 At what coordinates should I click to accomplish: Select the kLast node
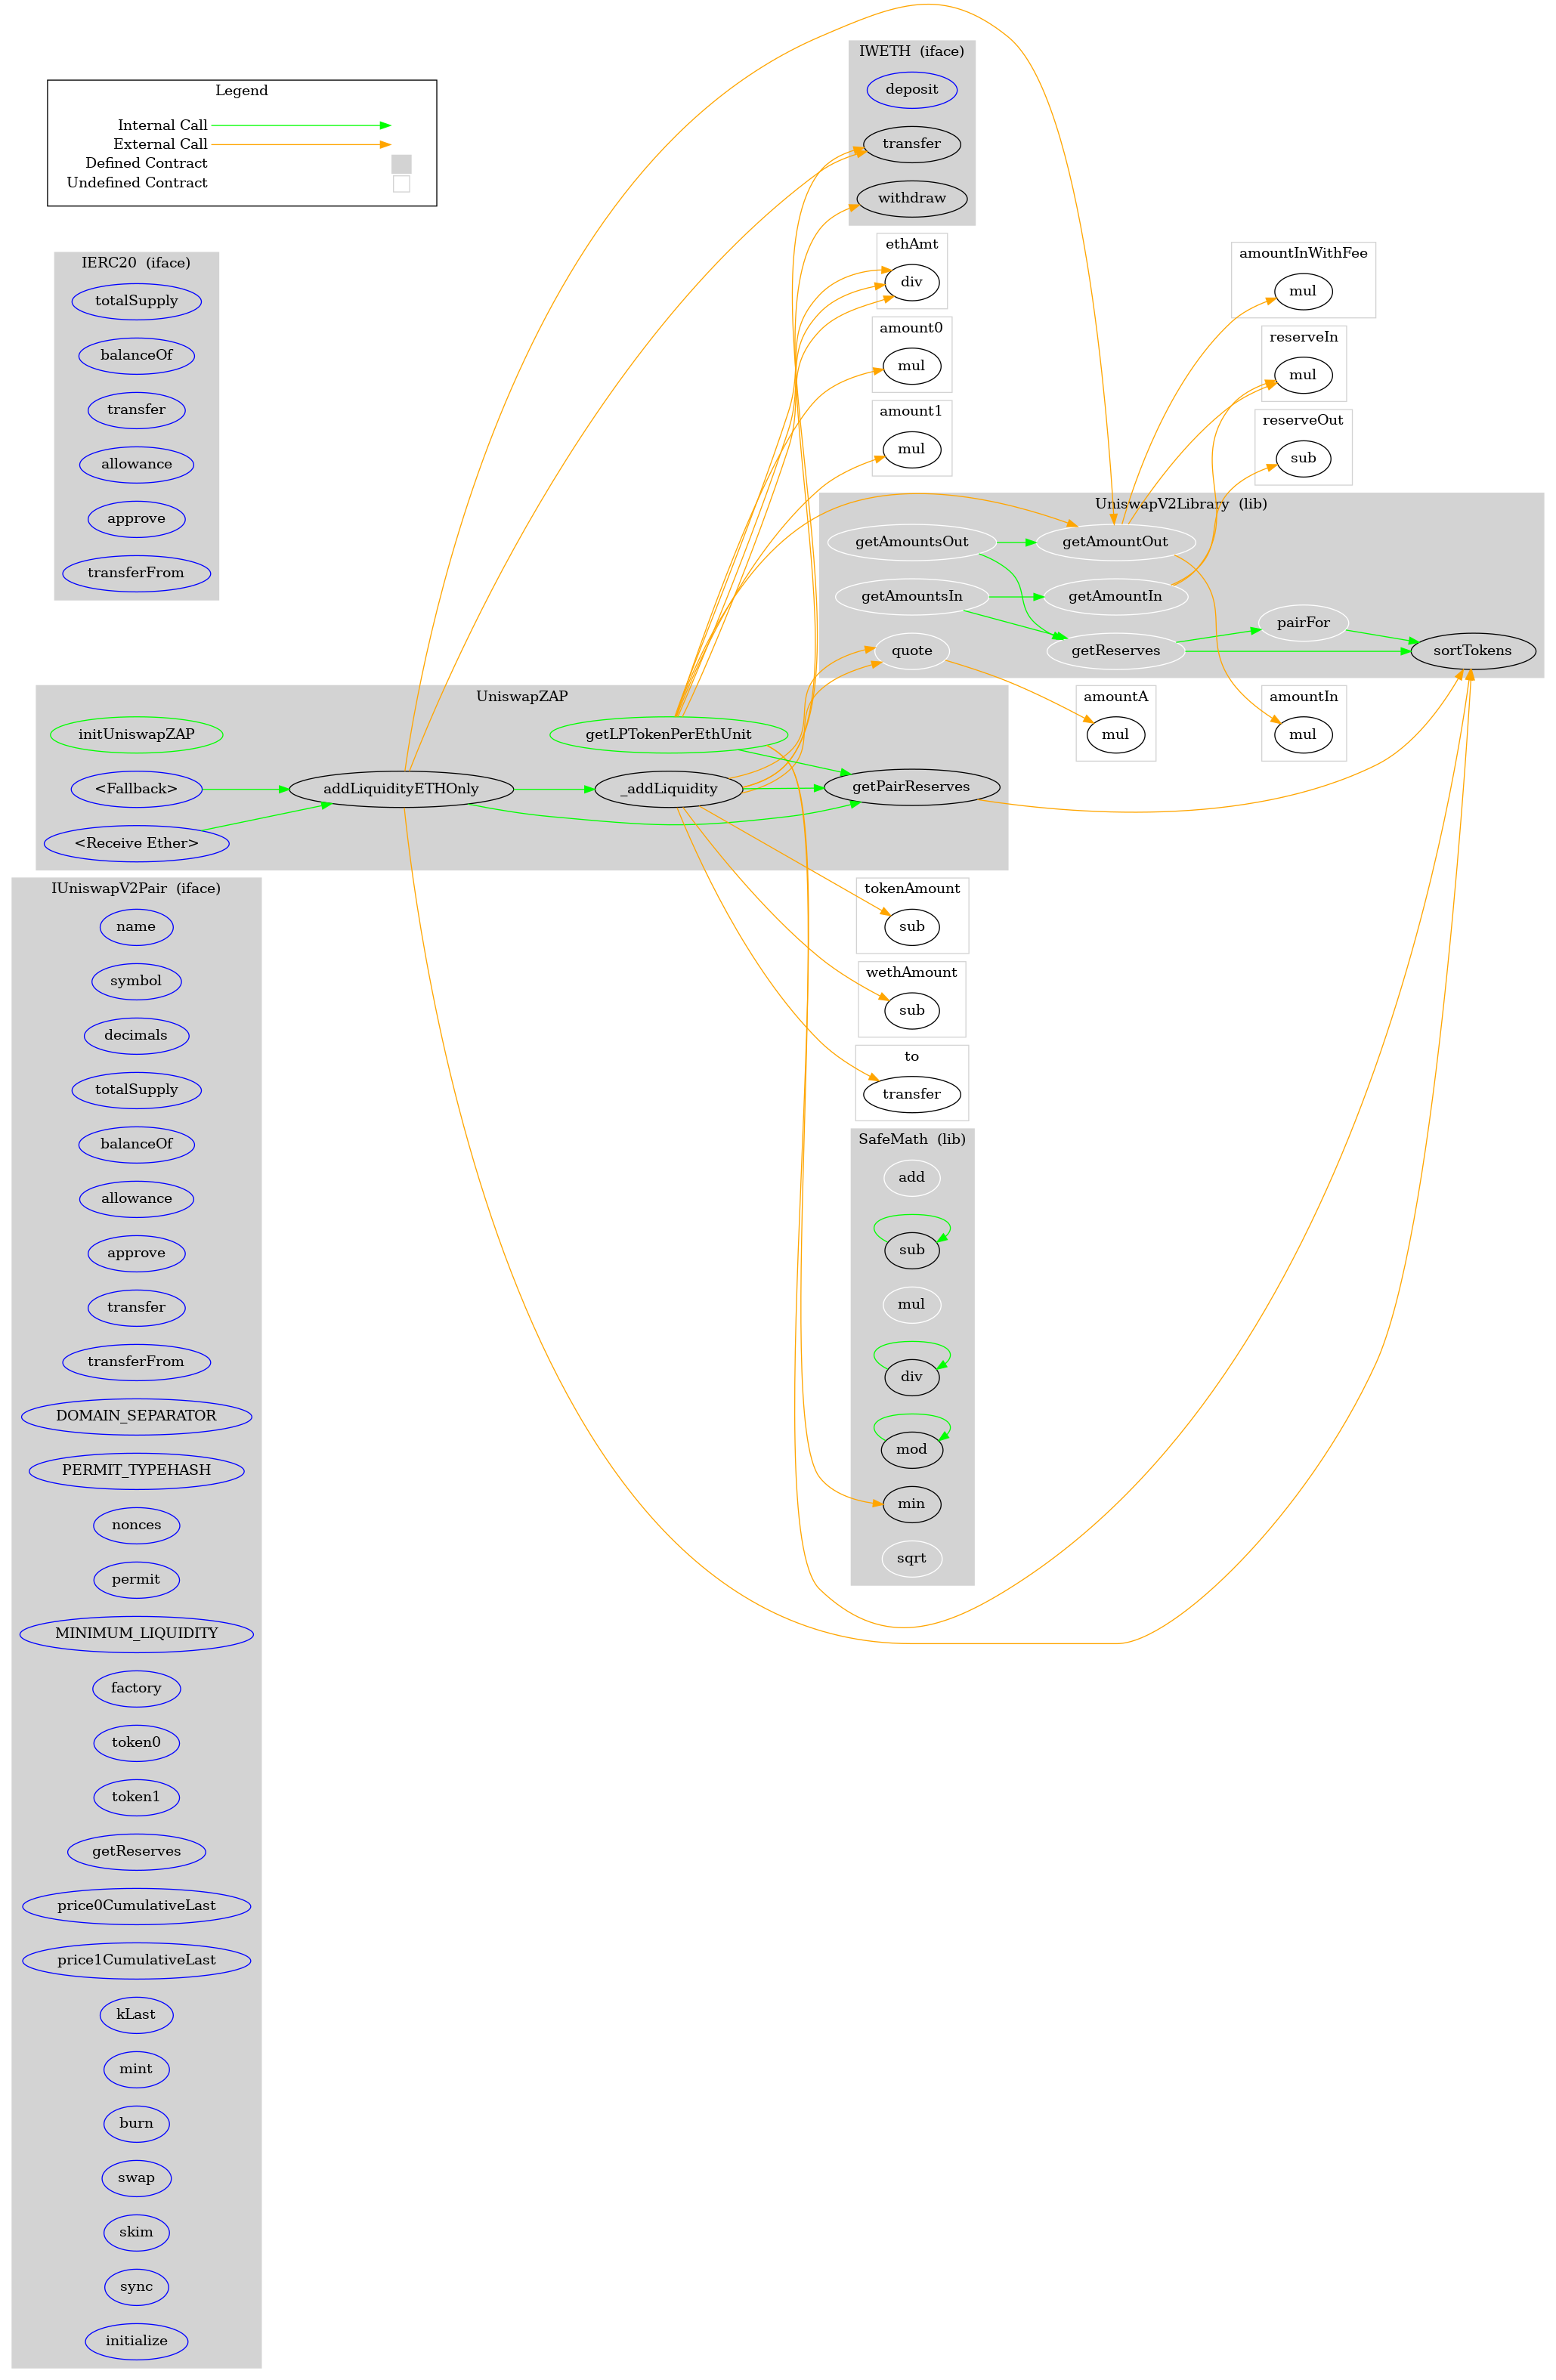137,2014
